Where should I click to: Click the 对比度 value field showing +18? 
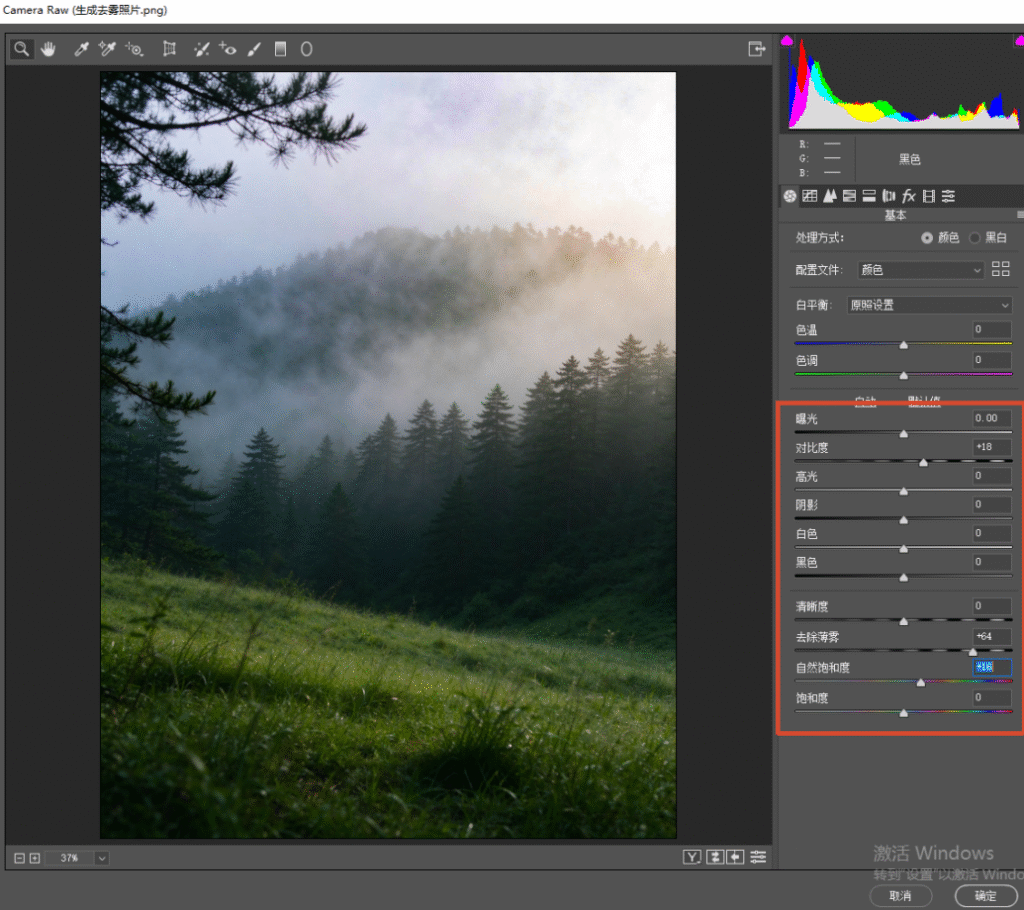click(x=992, y=447)
